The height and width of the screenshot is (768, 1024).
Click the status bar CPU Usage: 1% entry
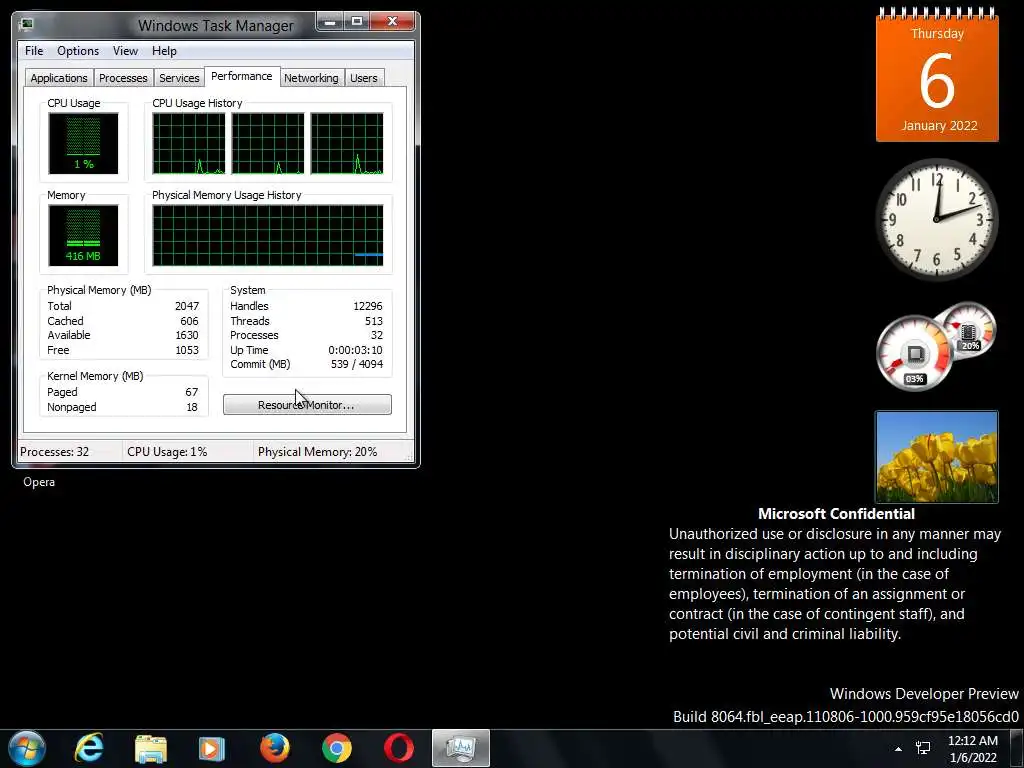coord(167,452)
